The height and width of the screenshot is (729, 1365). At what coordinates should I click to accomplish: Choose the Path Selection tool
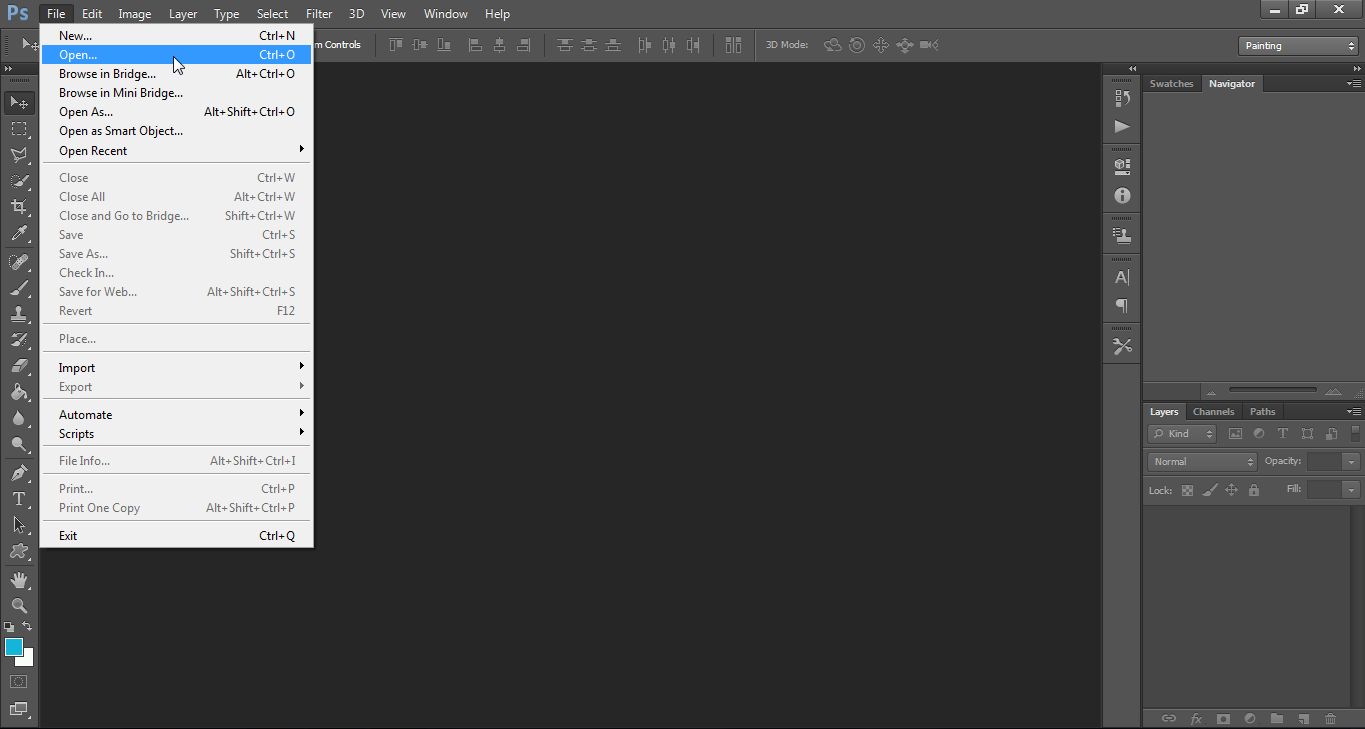point(19,524)
